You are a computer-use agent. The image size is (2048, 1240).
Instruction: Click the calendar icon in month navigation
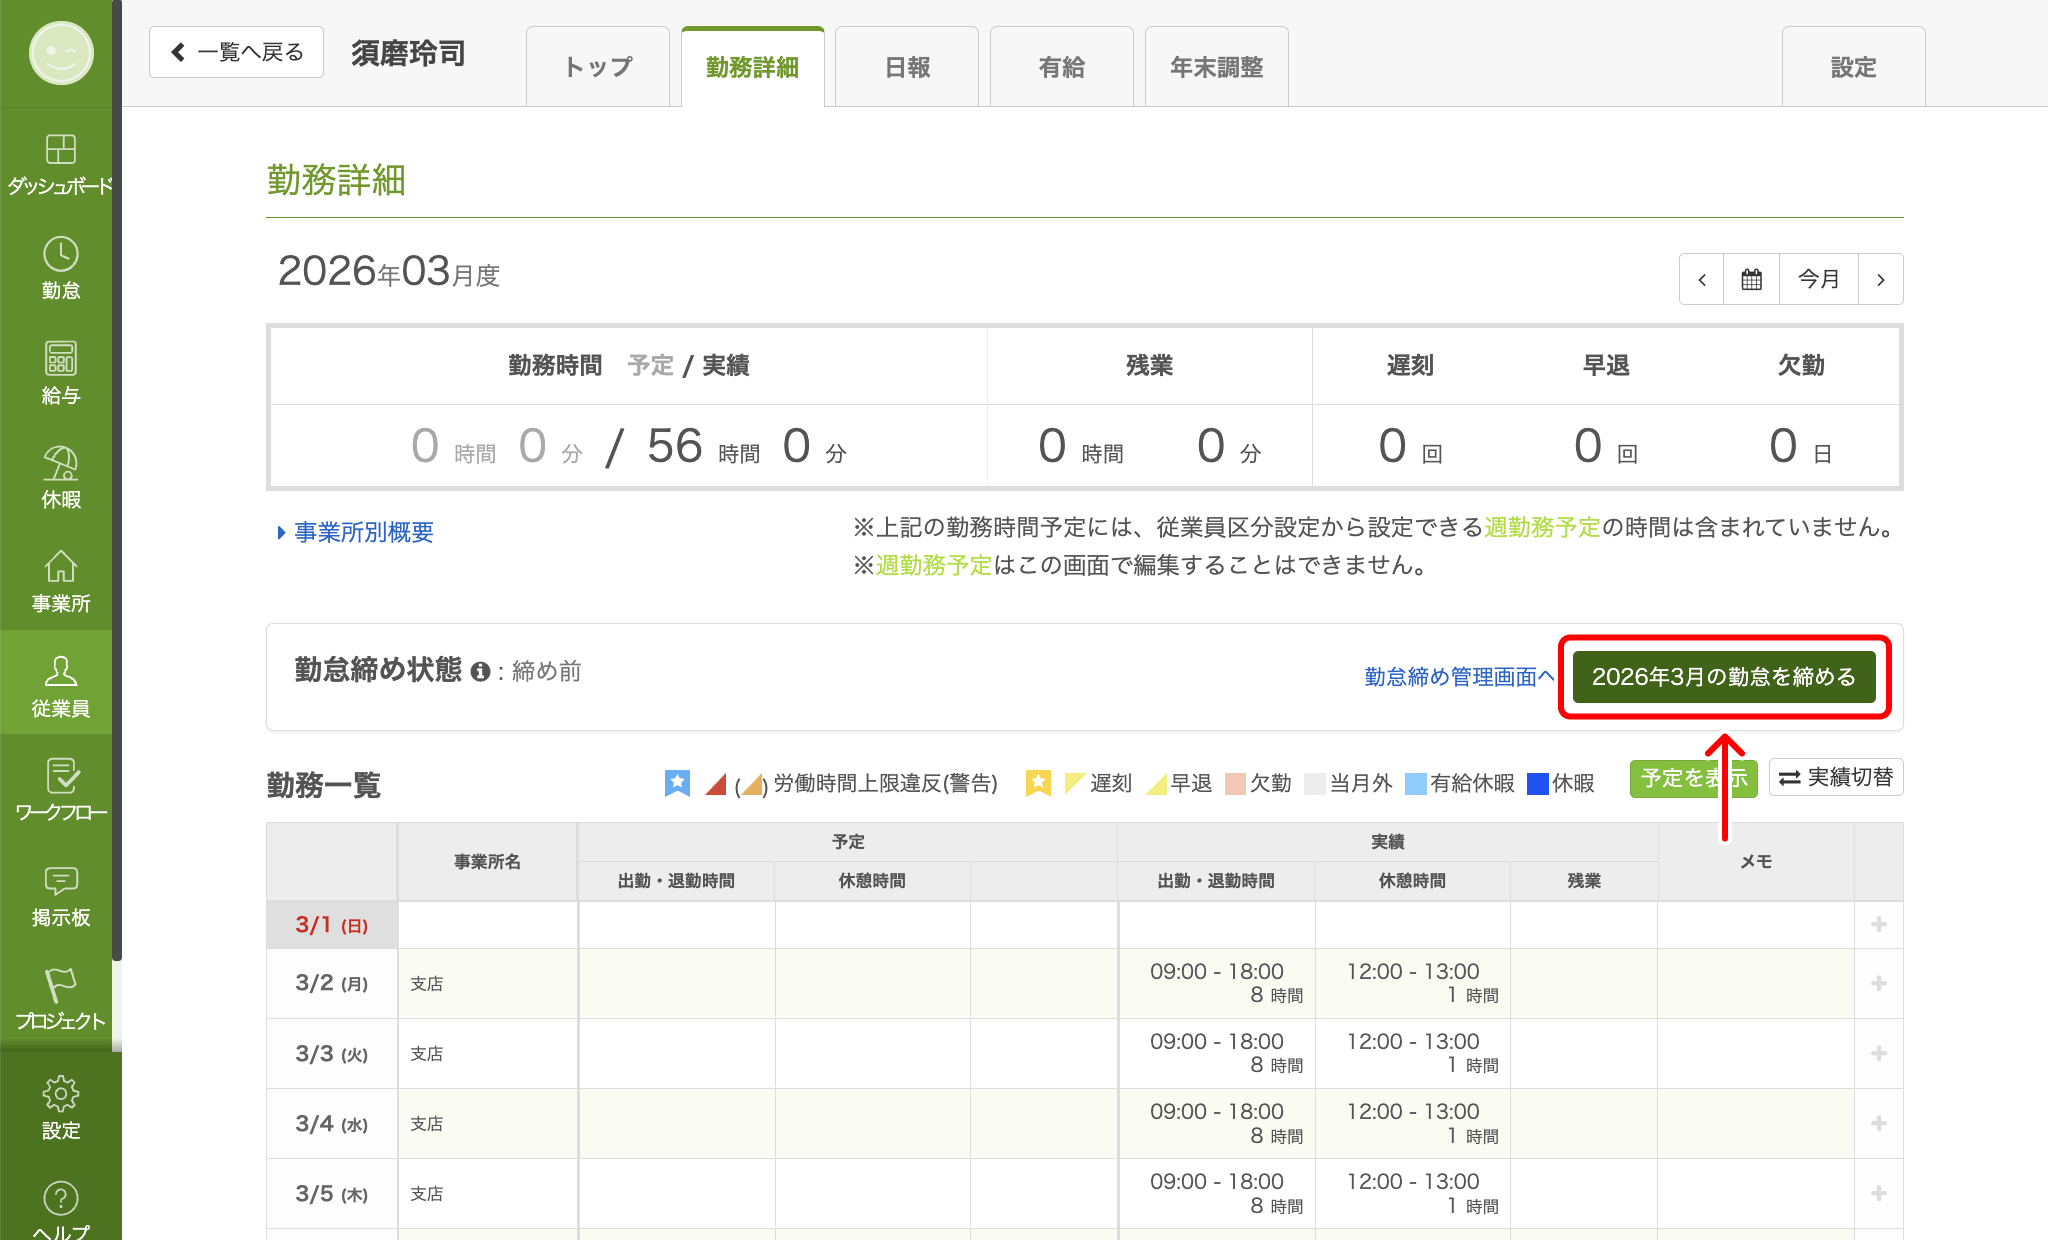(x=1751, y=279)
